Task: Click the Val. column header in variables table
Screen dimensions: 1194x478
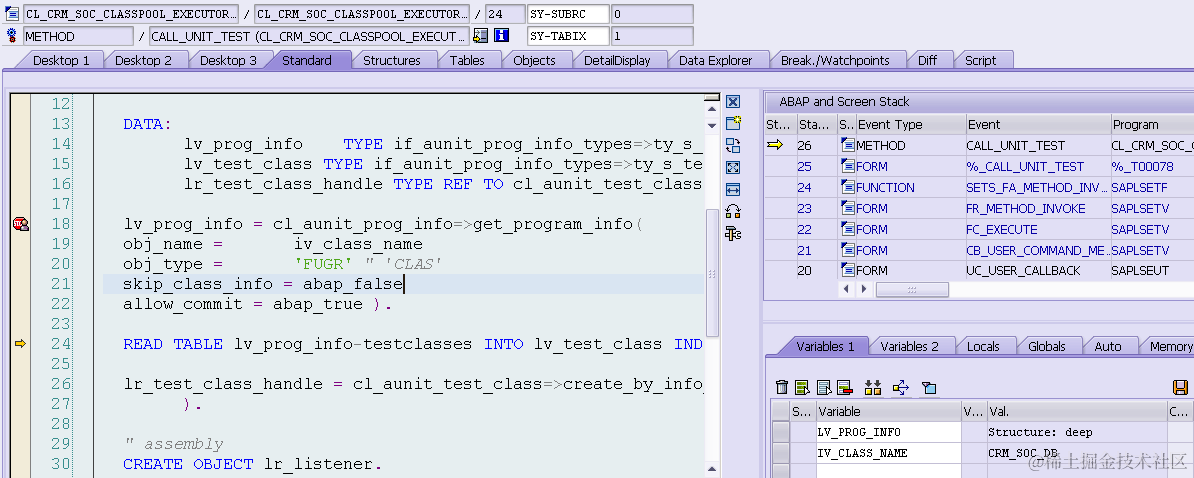Action: pos(1077,412)
